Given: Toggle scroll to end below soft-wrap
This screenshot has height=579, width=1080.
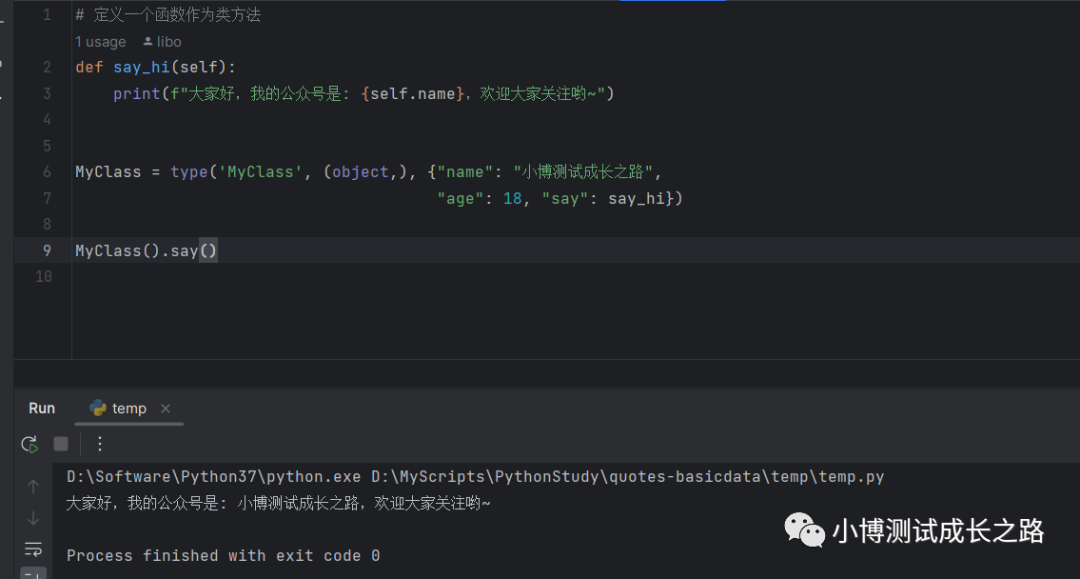Looking at the screenshot, I should pyautogui.click(x=33, y=574).
